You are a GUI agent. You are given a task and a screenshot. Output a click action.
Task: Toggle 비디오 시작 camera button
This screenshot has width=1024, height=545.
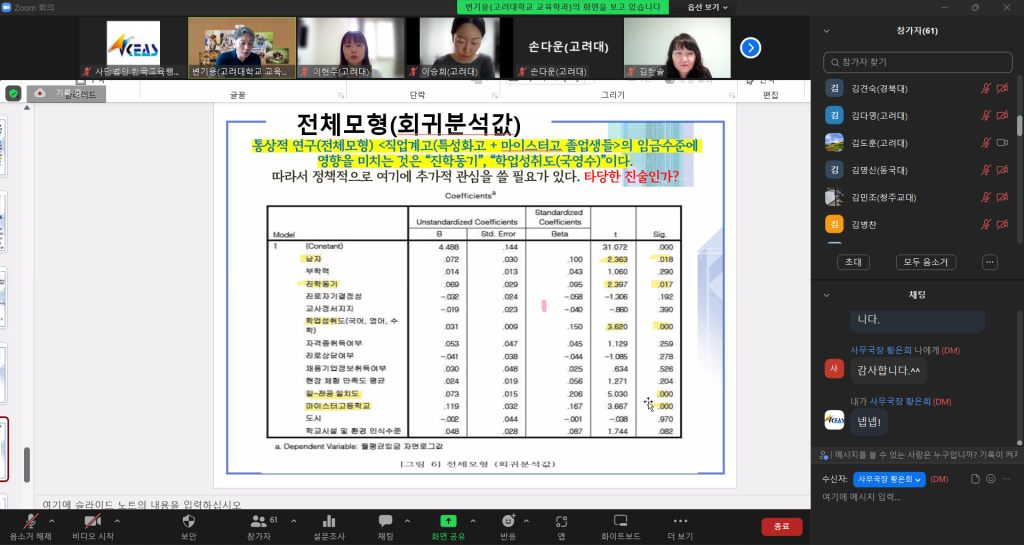coord(92,521)
